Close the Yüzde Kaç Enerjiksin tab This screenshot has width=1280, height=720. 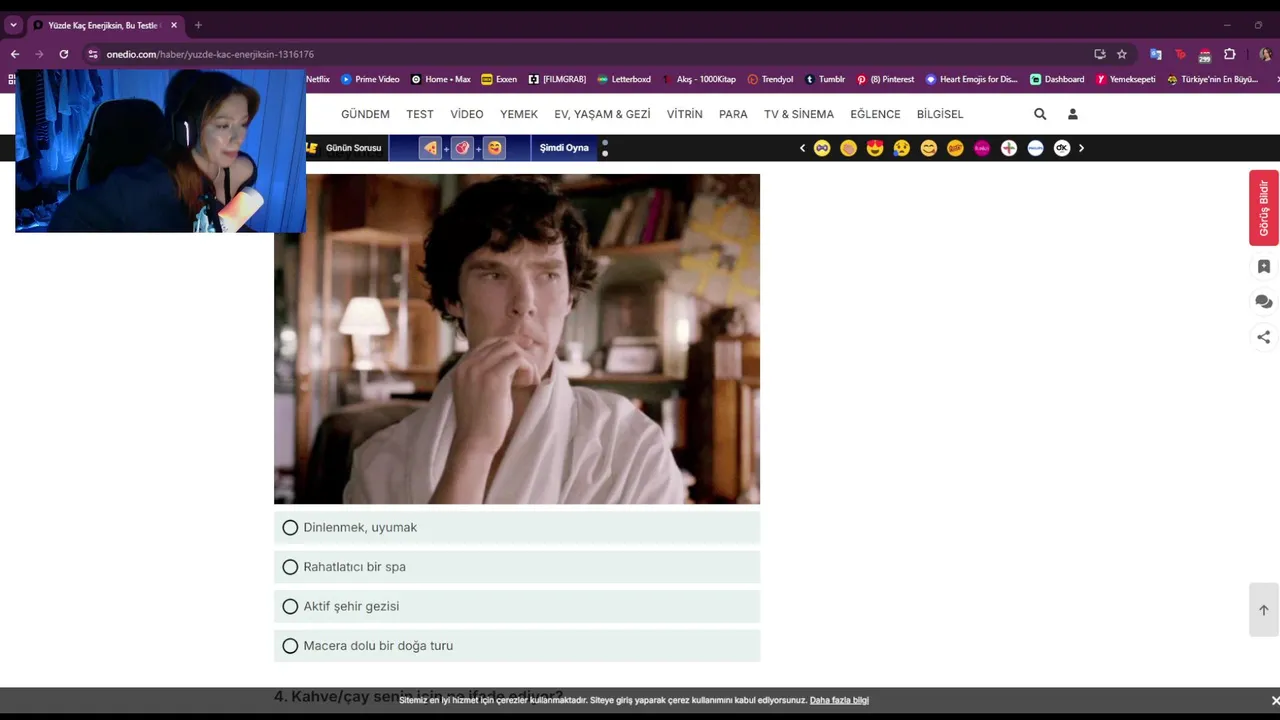pos(174,25)
